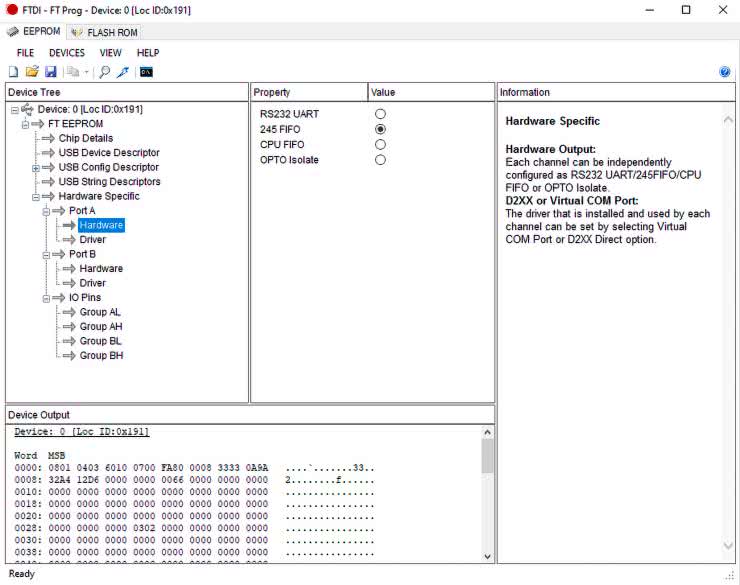Open the DEVICES menu
The image size is (740, 585).
[x=67, y=53]
